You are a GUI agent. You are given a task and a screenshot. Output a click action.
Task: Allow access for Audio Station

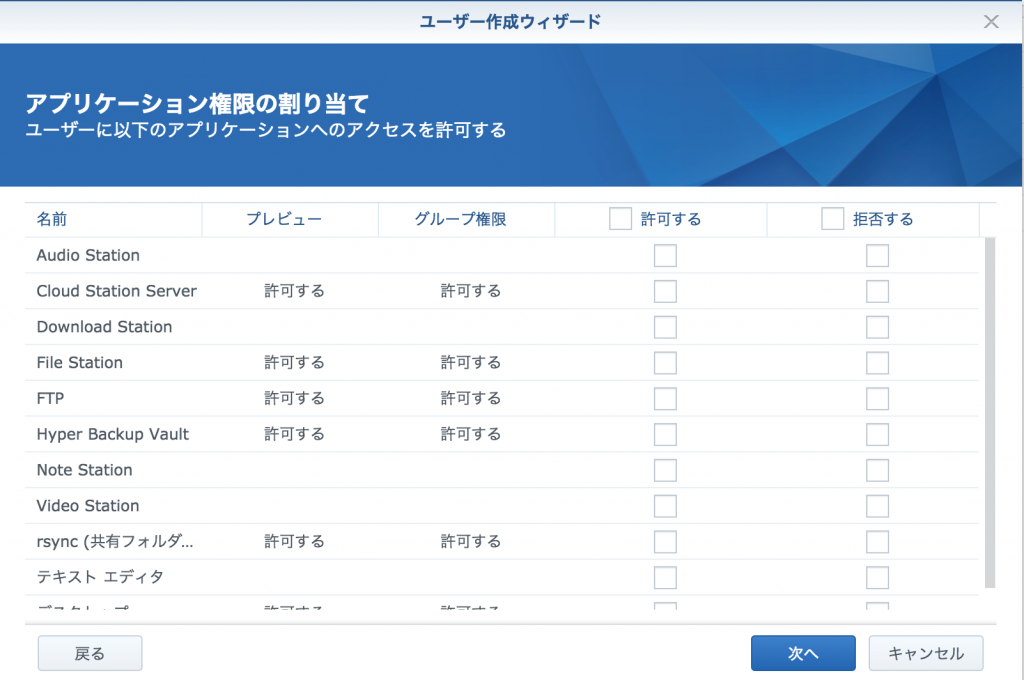click(x=665, y=255)
